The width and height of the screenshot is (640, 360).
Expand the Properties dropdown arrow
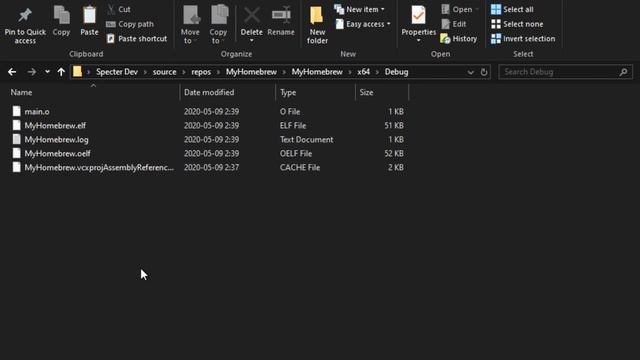click(x=418, y=40)
